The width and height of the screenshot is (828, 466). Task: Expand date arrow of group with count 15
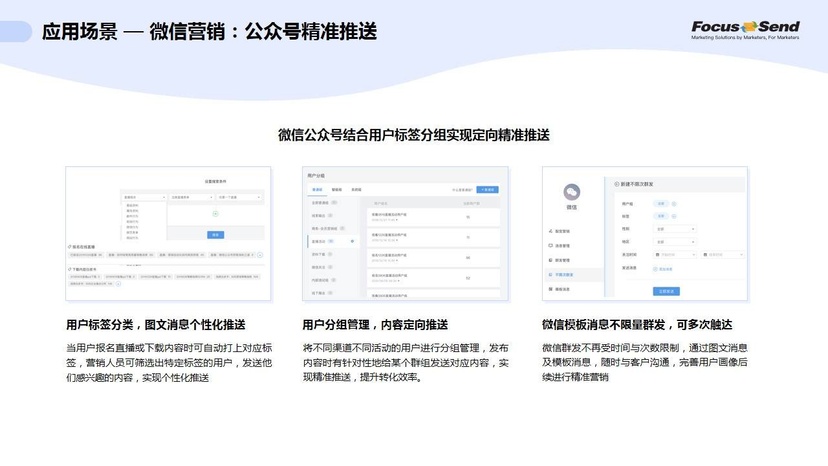click(x=397, y=220)
